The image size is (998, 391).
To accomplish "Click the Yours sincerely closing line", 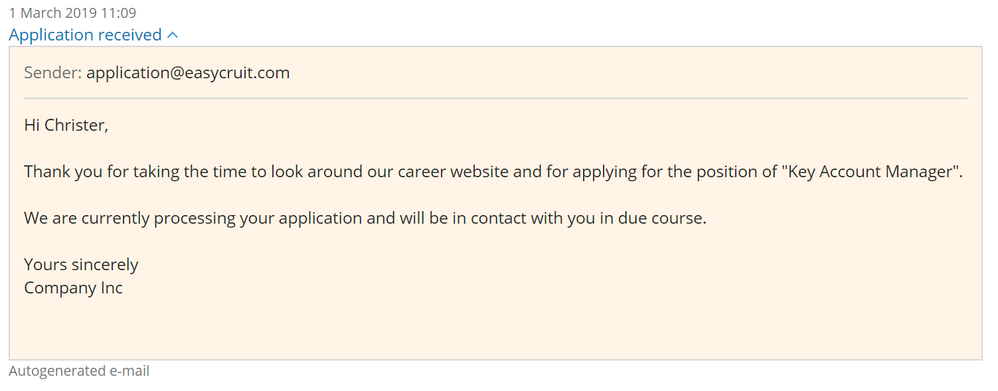I will click(81, 264).
